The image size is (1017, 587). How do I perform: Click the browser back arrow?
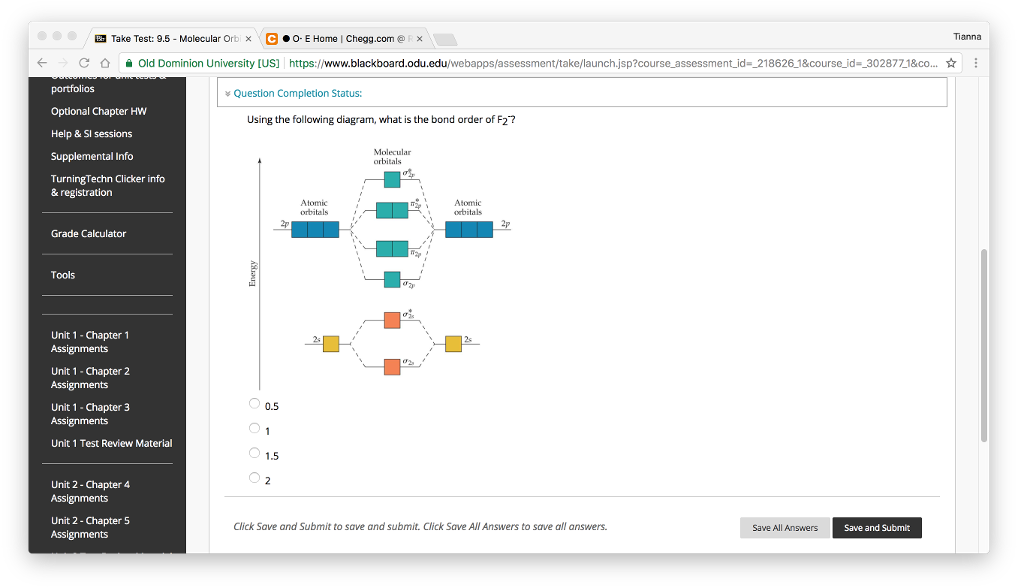click(41, 63)
